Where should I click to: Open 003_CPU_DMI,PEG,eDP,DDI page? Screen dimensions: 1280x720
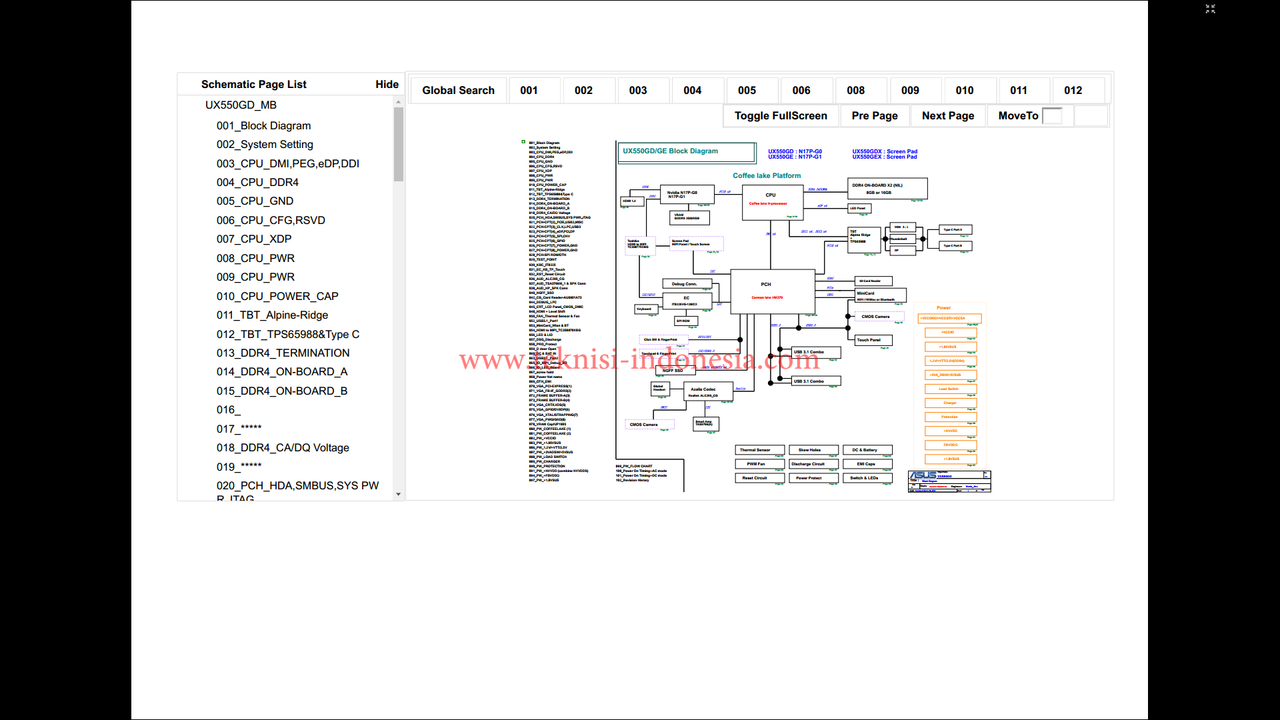[288, 164]
